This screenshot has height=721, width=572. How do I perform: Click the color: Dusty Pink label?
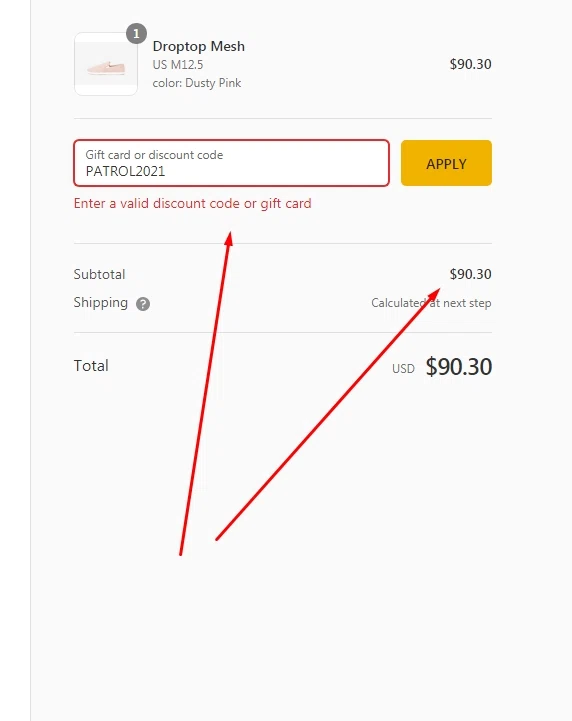[x=197, y=83]
